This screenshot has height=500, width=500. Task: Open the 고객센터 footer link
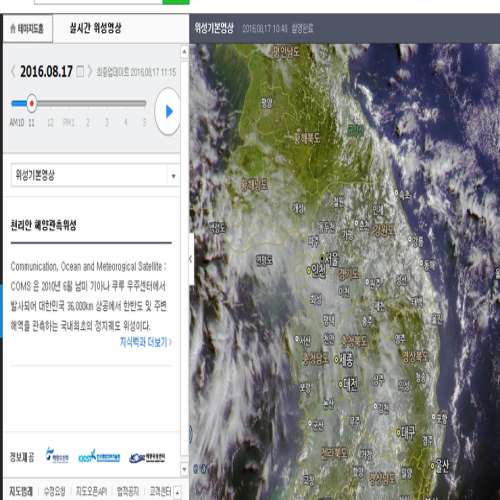pos(160,491)
